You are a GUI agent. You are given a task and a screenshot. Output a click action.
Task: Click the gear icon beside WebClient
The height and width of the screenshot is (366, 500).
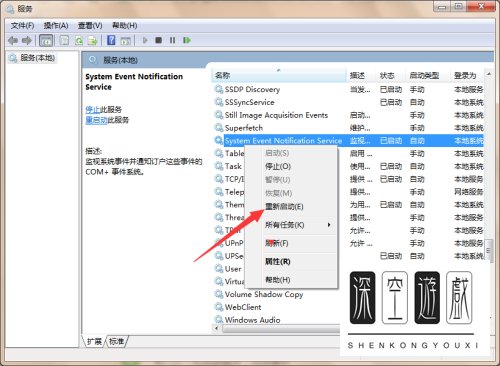tap(219, 307)
